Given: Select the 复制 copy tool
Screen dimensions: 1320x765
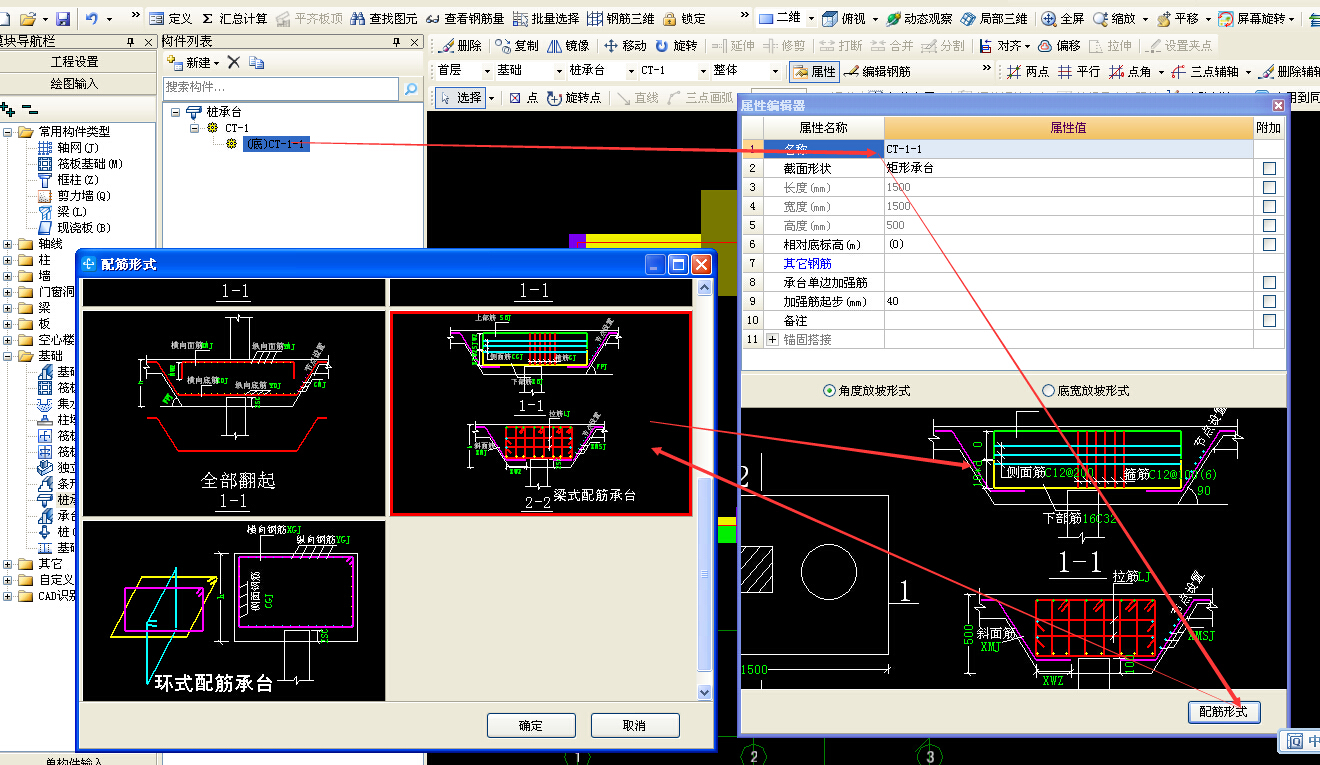Looking at the screenshot, I should [517, 46].
